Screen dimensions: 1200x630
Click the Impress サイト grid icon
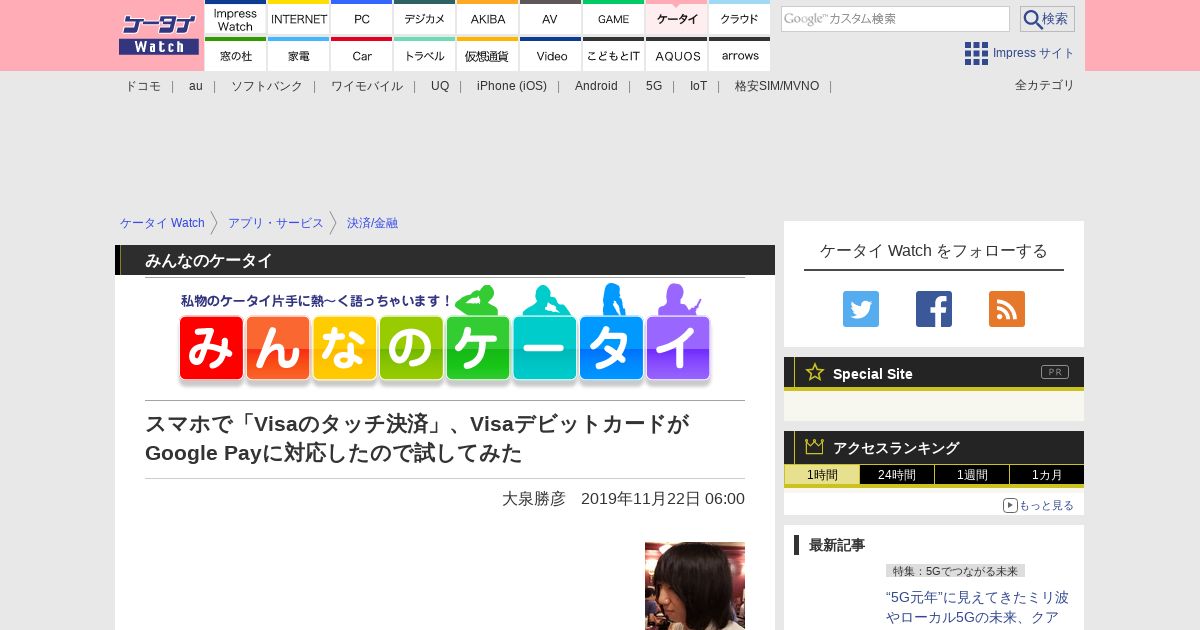(x=976, y=53)
